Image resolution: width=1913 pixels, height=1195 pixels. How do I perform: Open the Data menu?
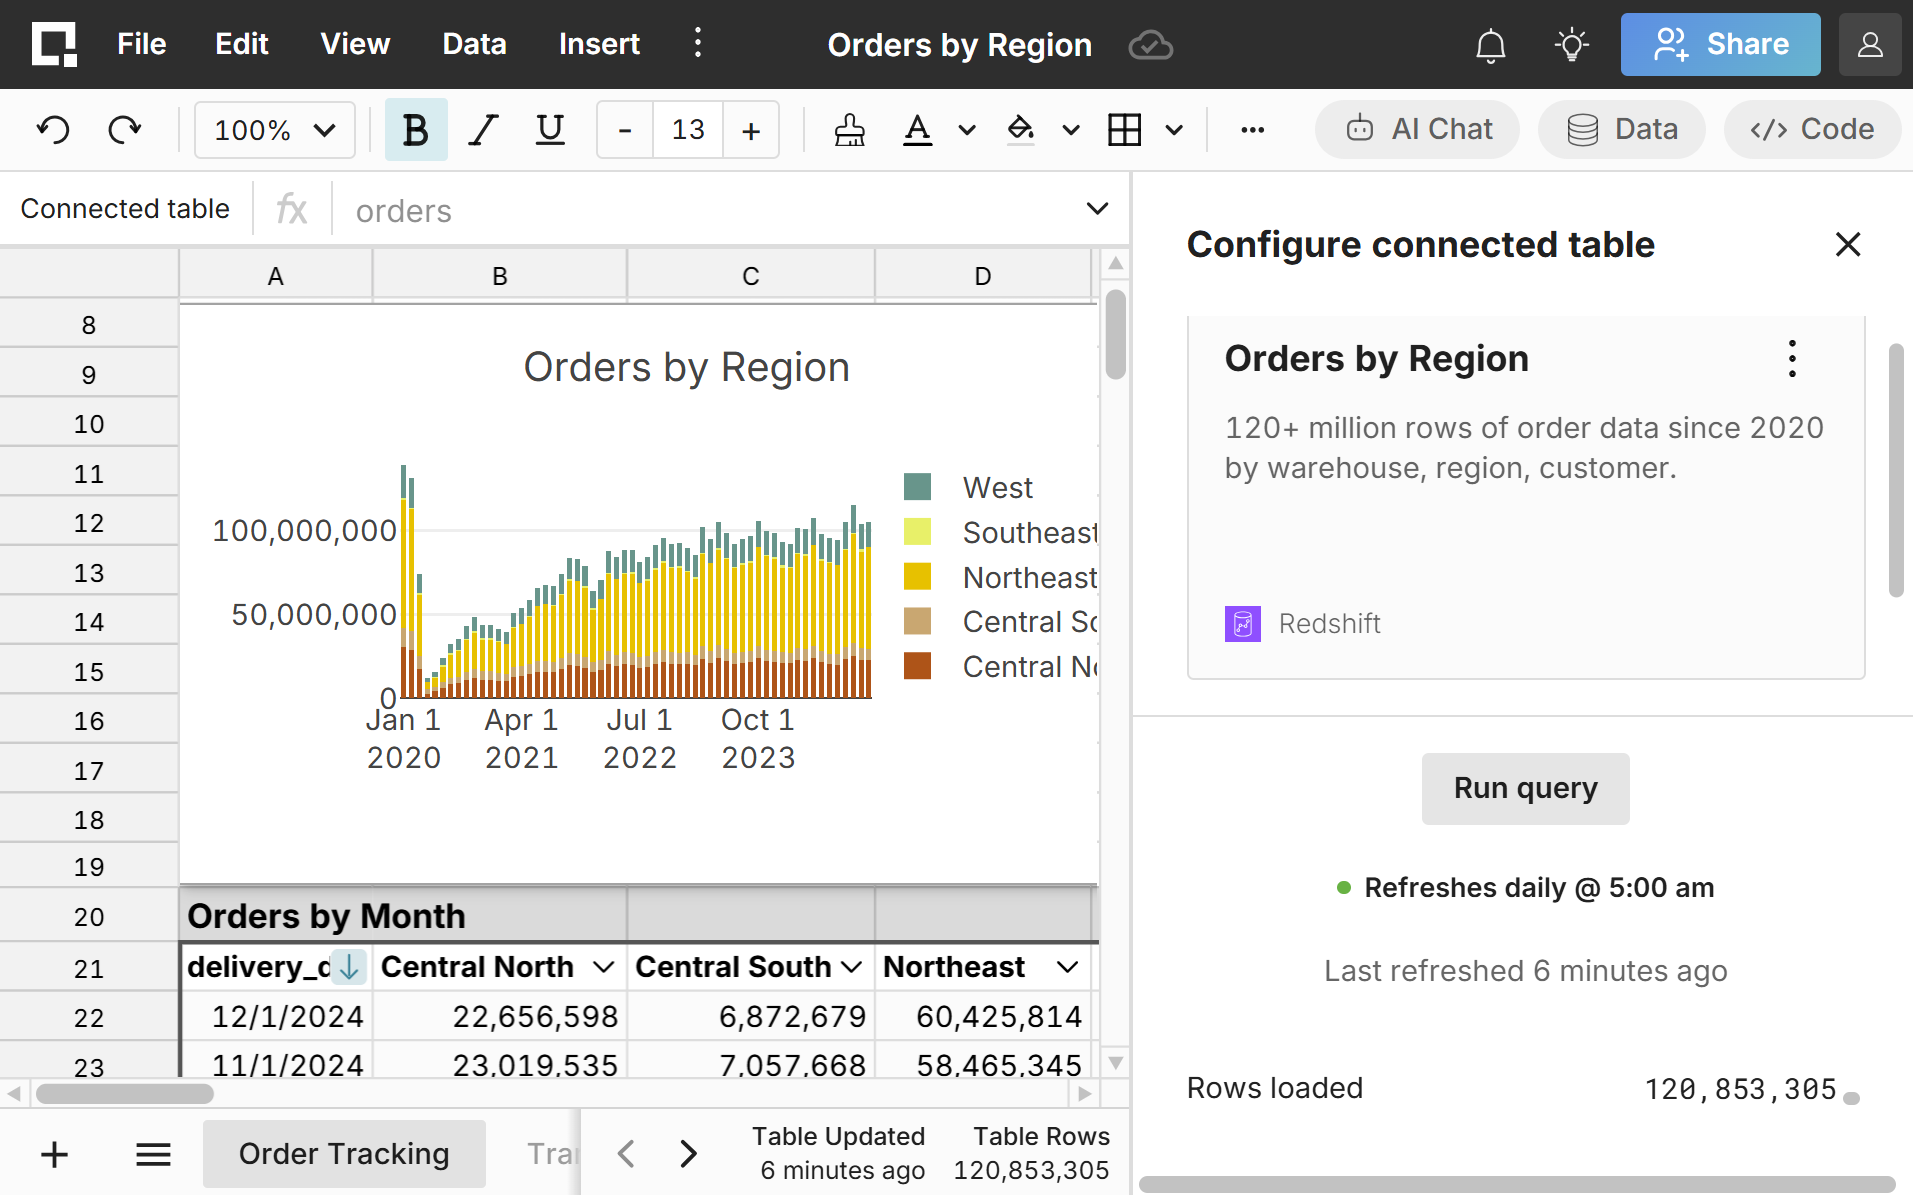click(x=474, y=44)
